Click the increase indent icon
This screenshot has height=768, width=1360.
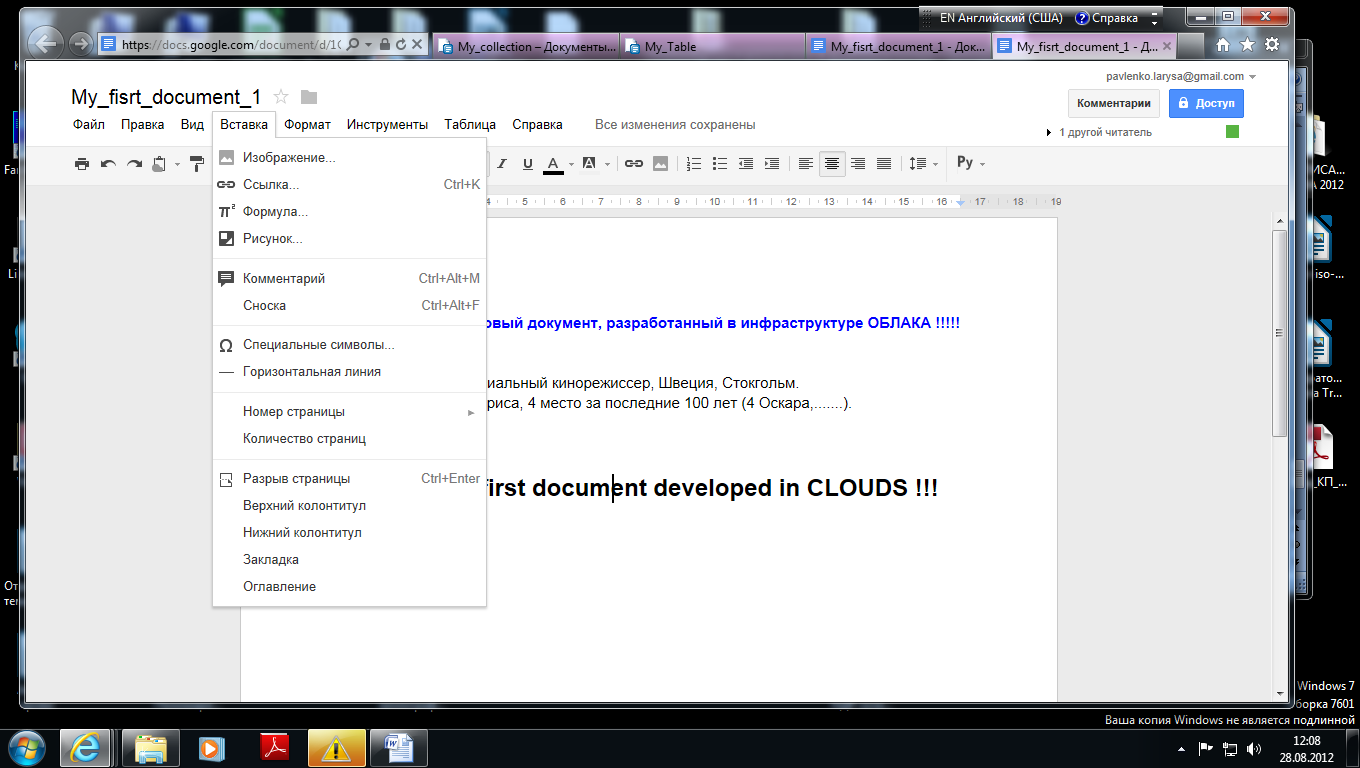click(772, 163)
